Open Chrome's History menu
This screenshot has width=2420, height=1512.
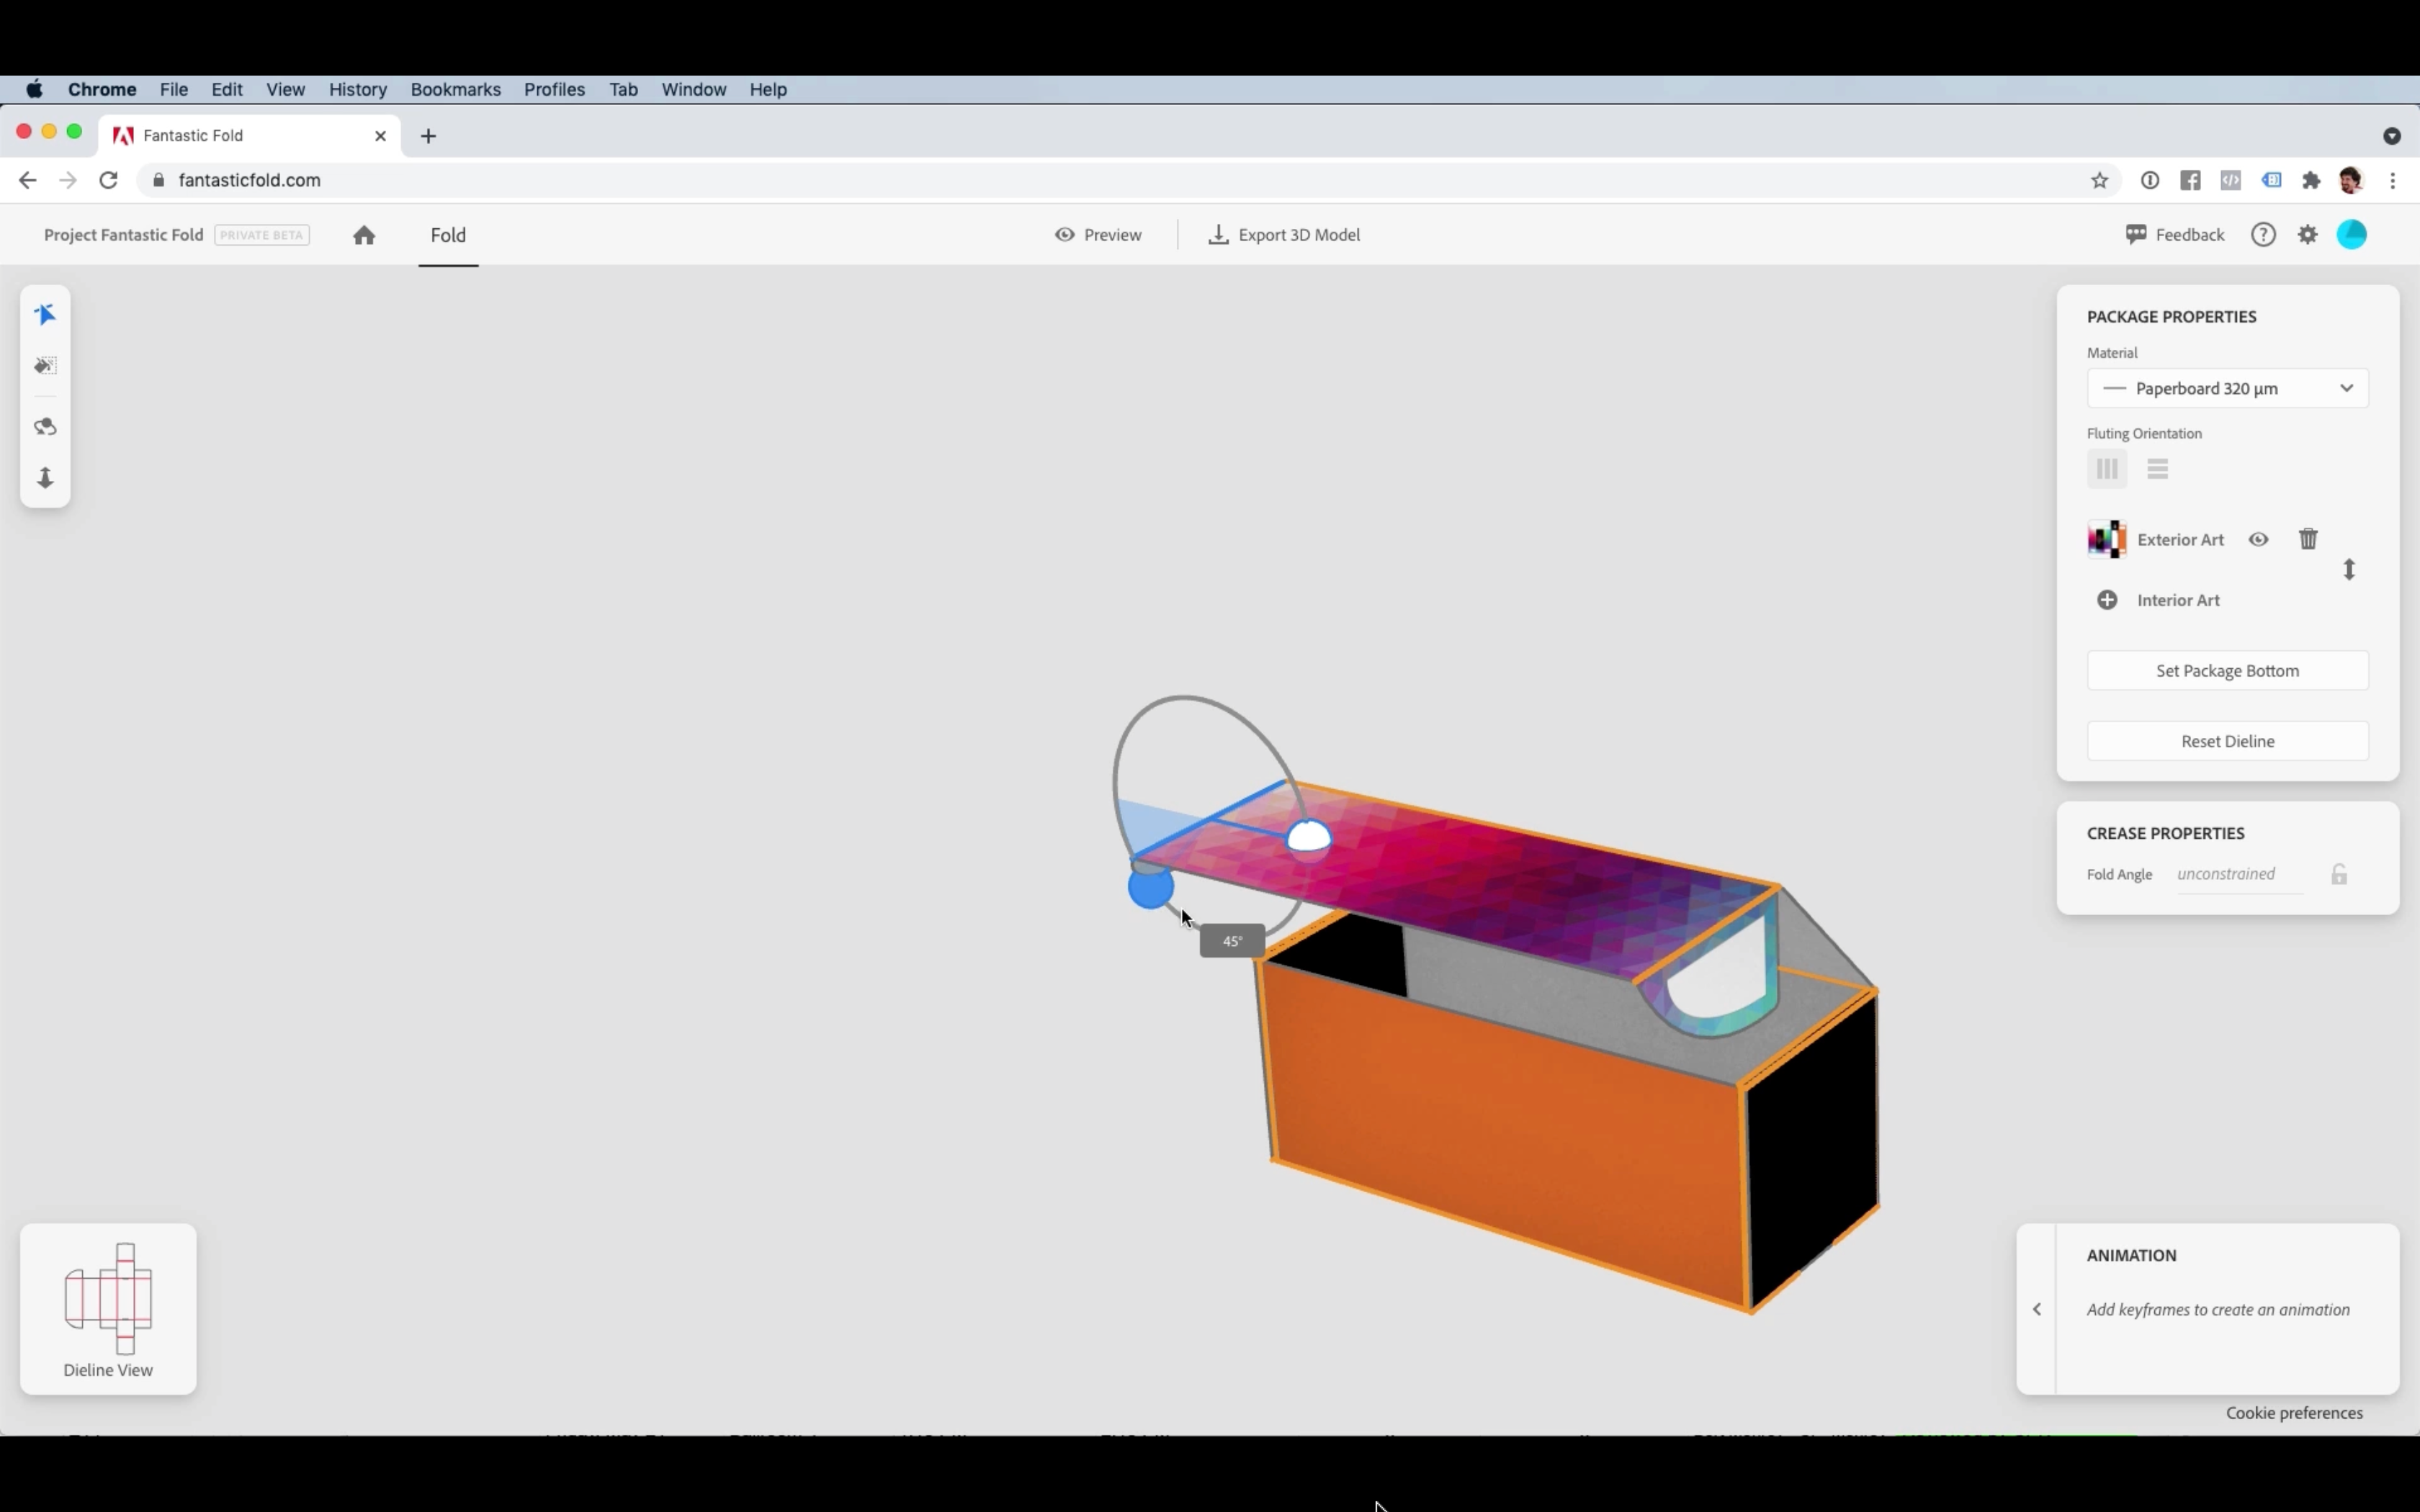tap(357, 90)
